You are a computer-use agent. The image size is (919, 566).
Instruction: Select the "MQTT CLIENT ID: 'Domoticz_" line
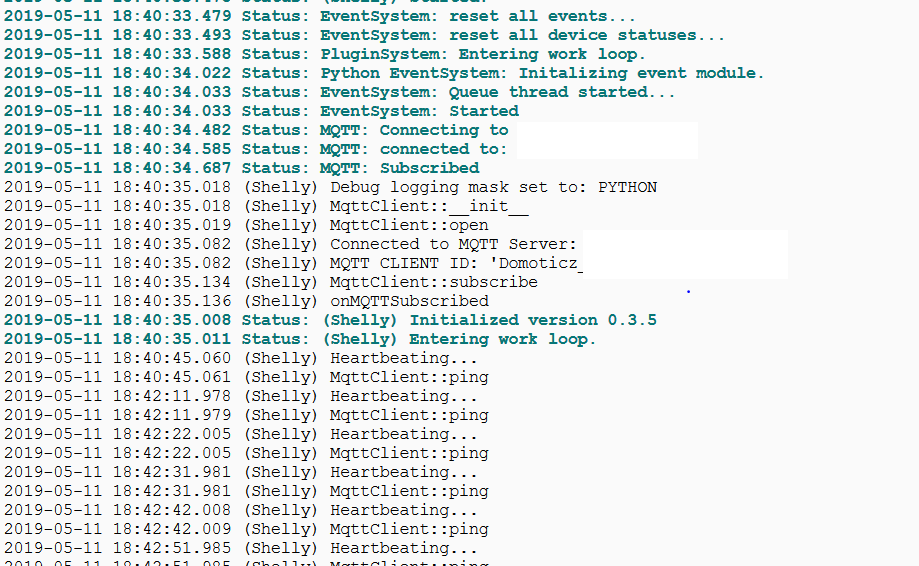294,263
